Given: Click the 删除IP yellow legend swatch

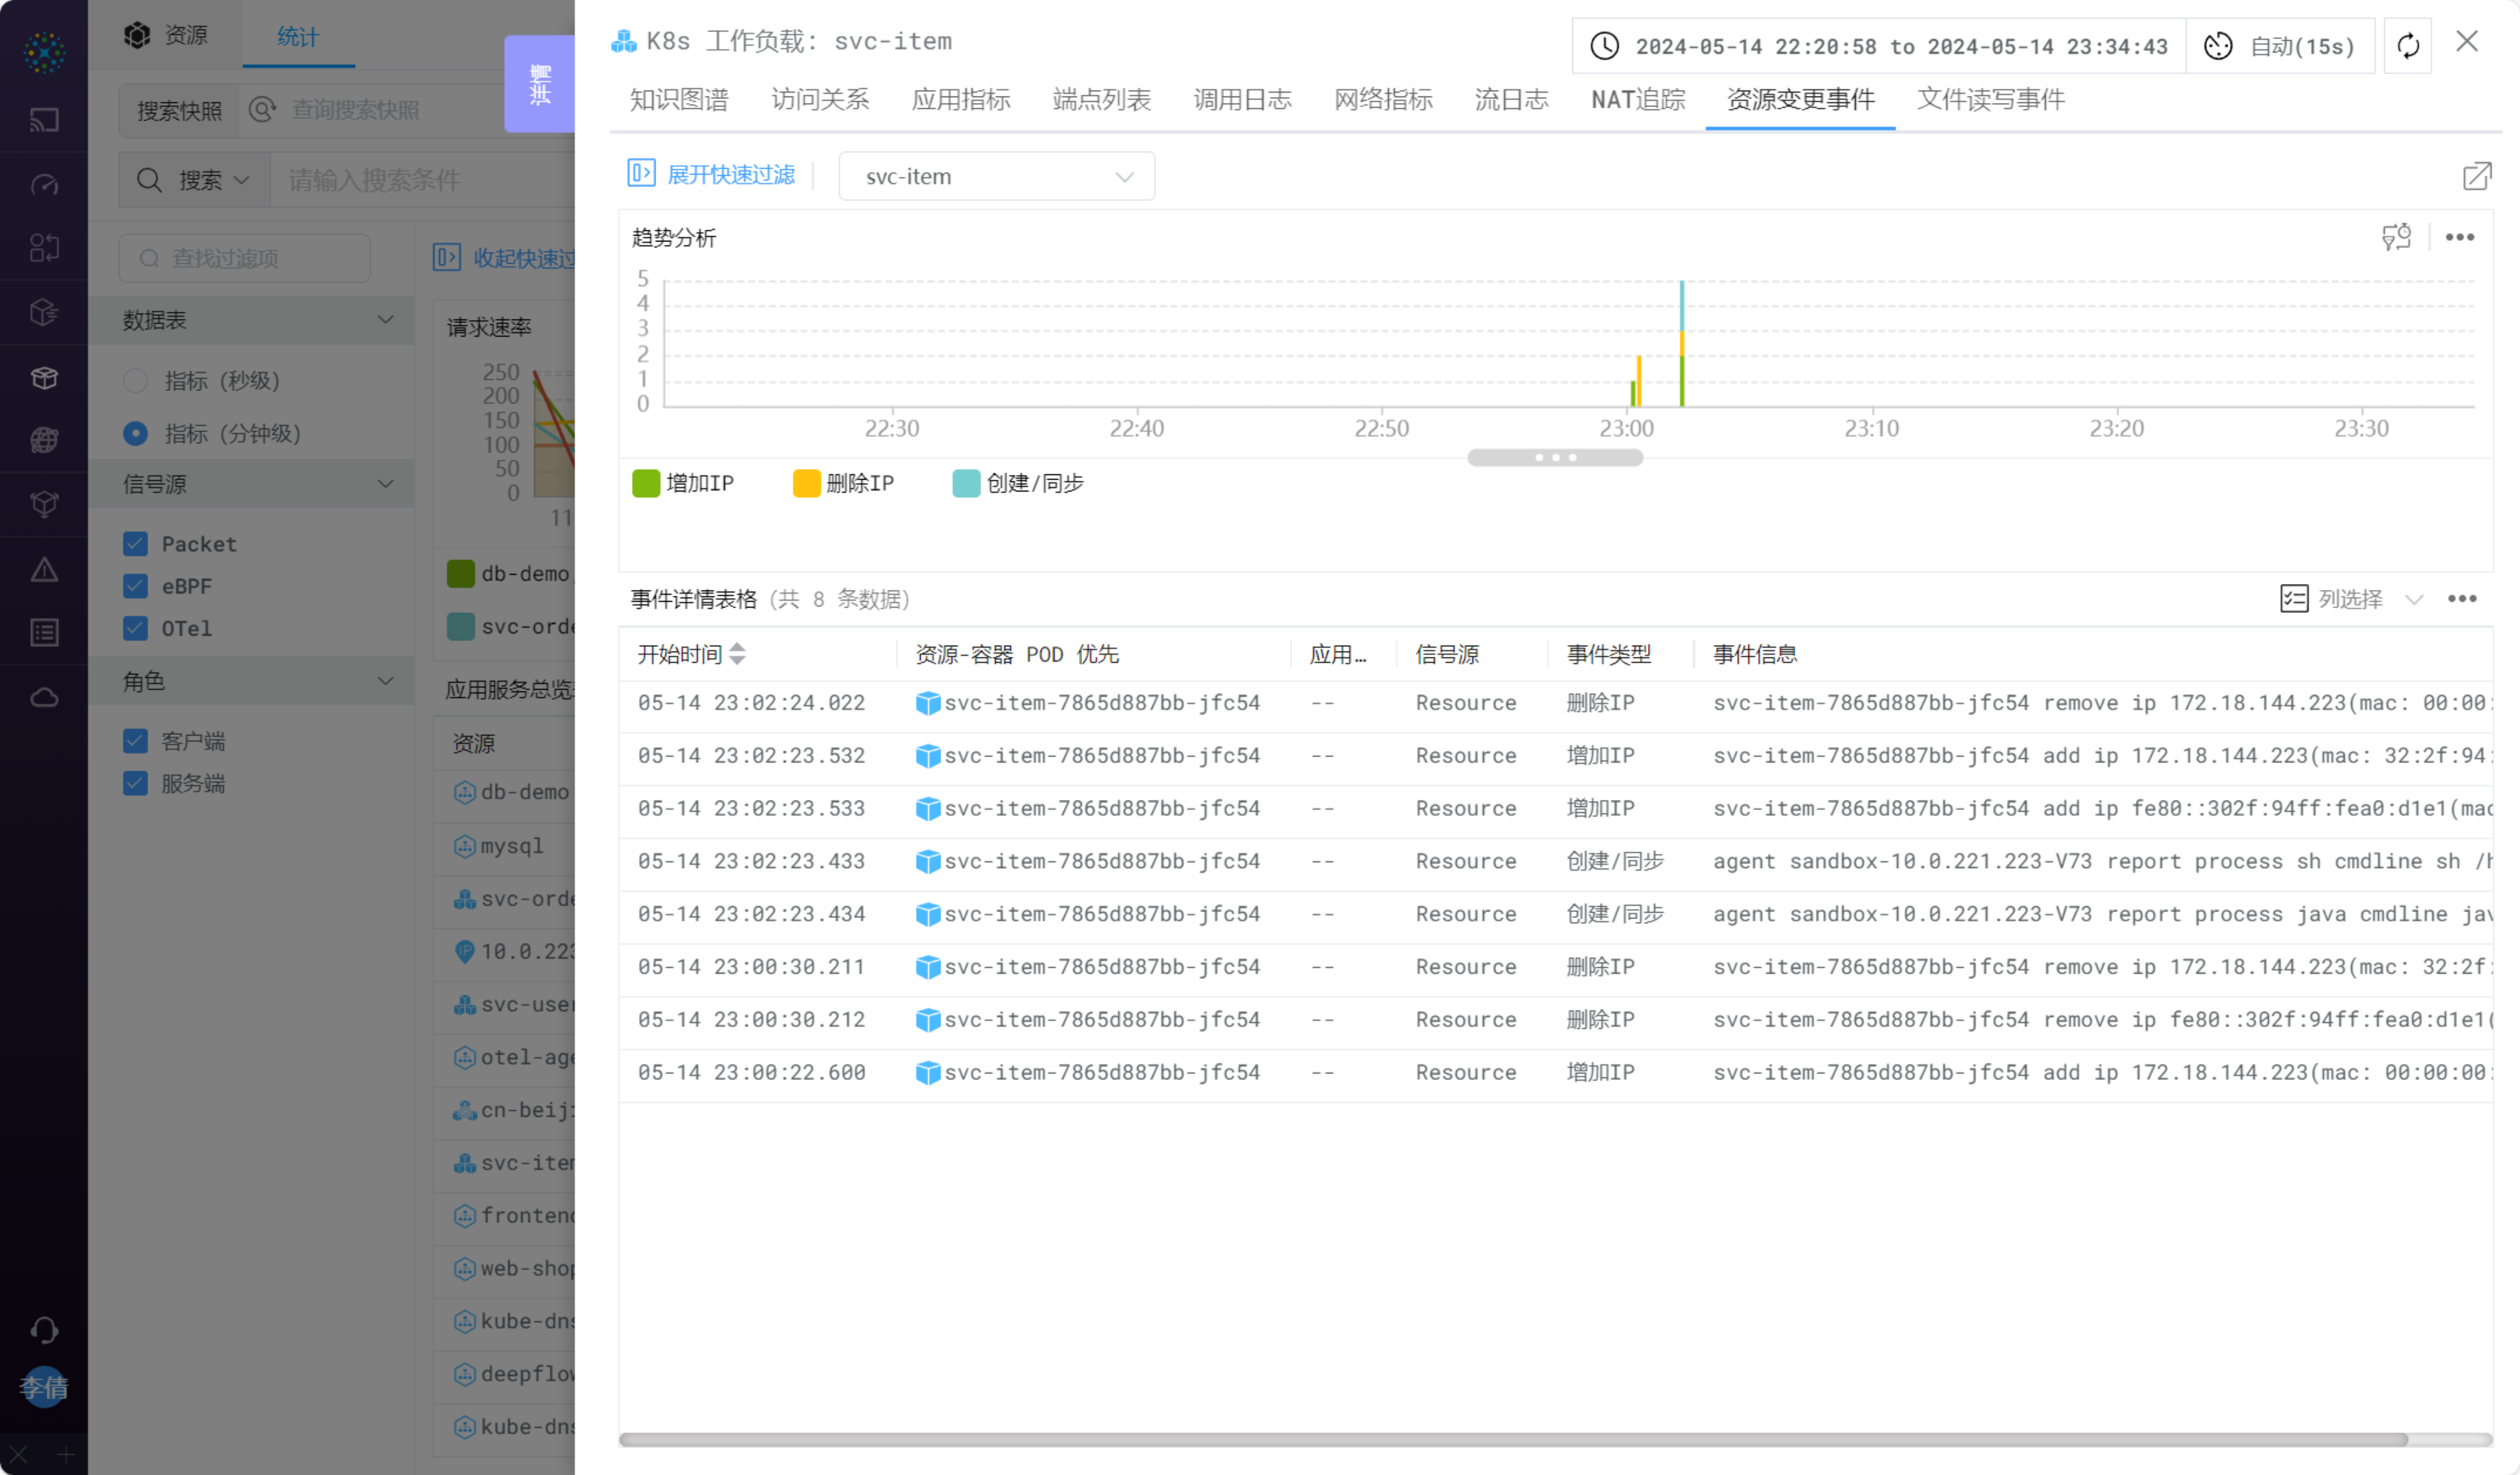Looking at the screenshot, I should (x=806, y=483).
